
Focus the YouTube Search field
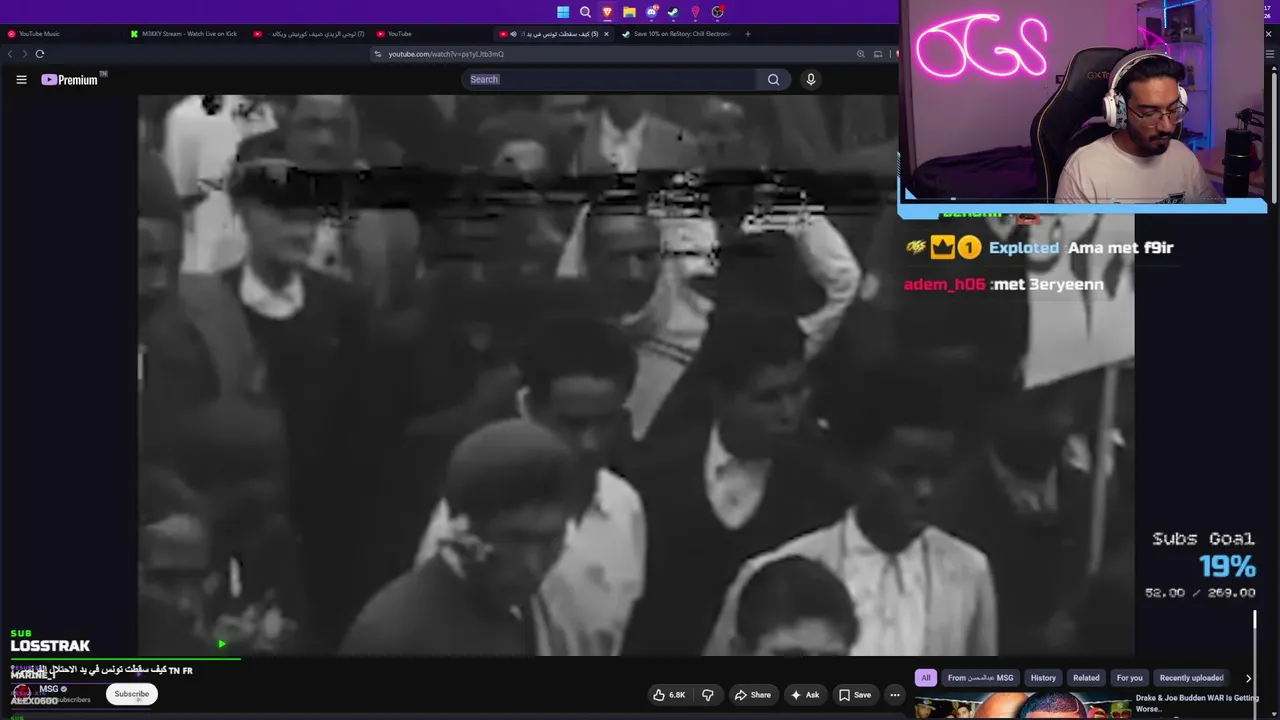pos(608,79)
